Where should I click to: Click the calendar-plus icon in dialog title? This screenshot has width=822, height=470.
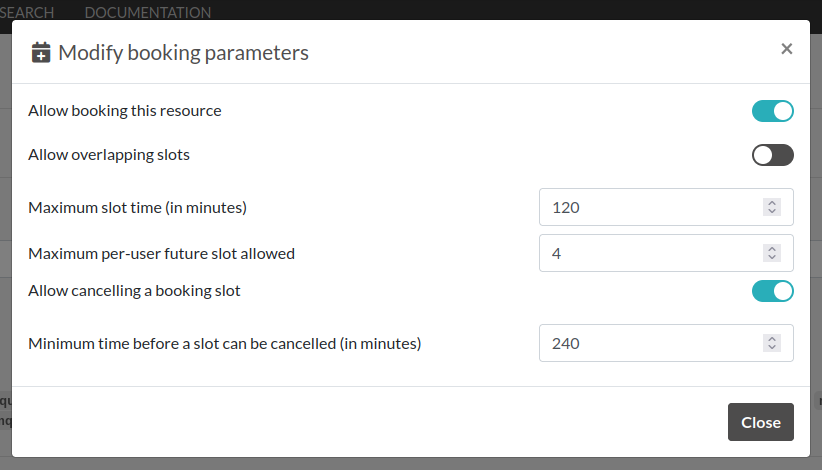tap(41, 53)
